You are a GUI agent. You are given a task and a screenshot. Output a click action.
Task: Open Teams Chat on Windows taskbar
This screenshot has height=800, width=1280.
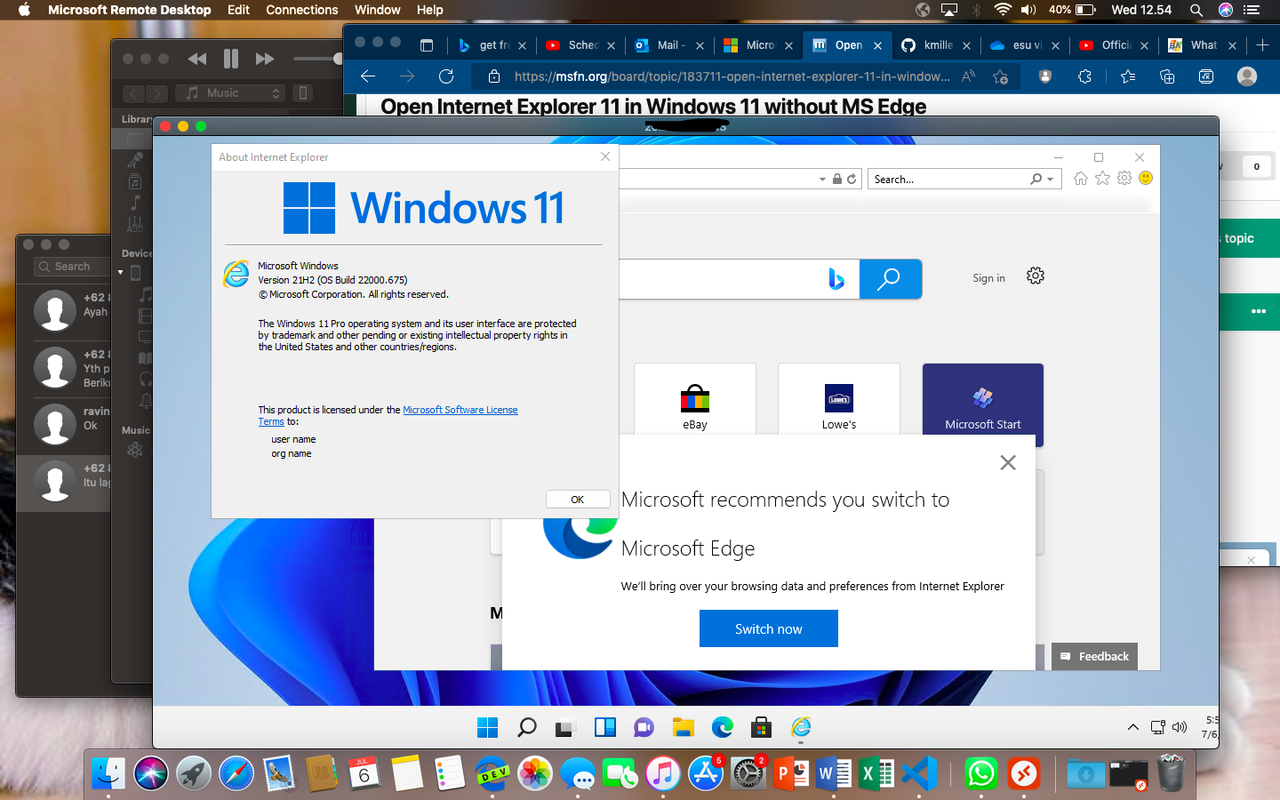tap(644, 727)
